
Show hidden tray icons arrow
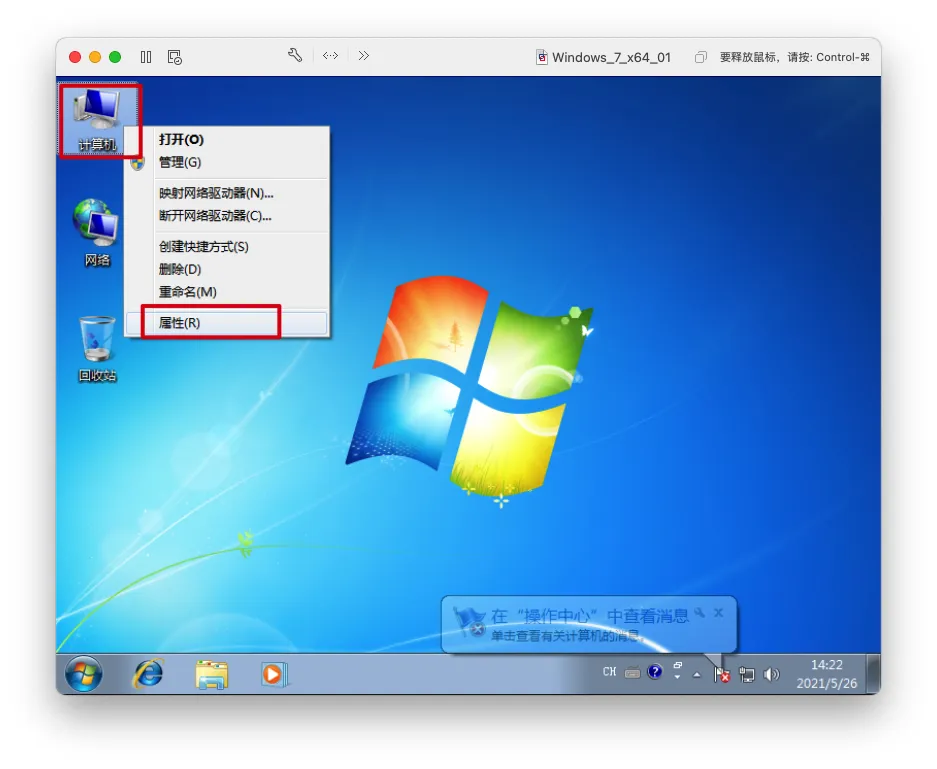coord(697,675)
